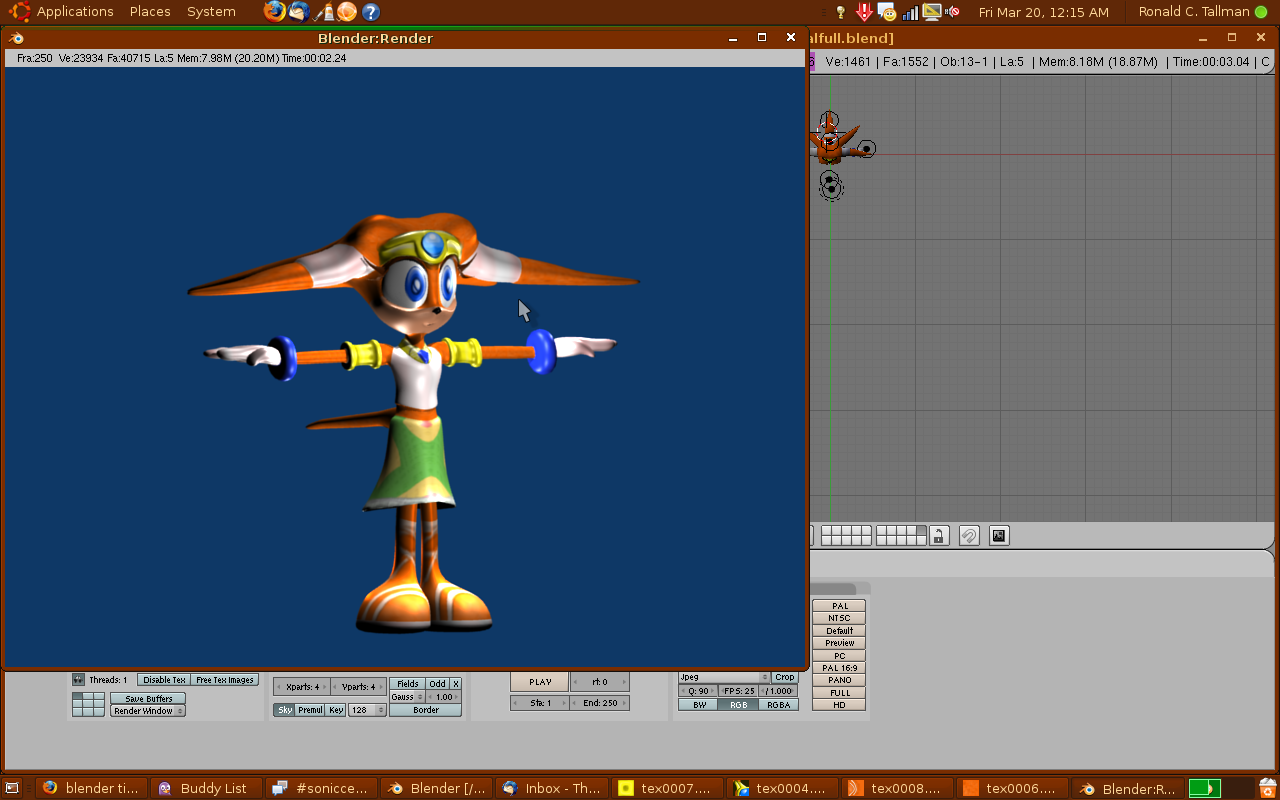Open the Pidgin chat tray icon
Image resolution: width=1280 pixels, height=800 pixels.
coord(887,12)
